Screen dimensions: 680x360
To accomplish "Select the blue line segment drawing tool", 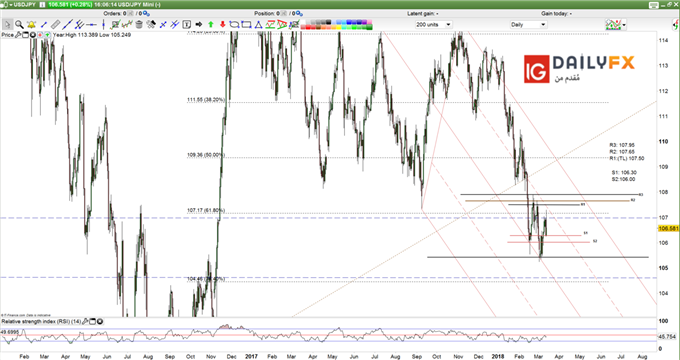I will pos(44,24).
